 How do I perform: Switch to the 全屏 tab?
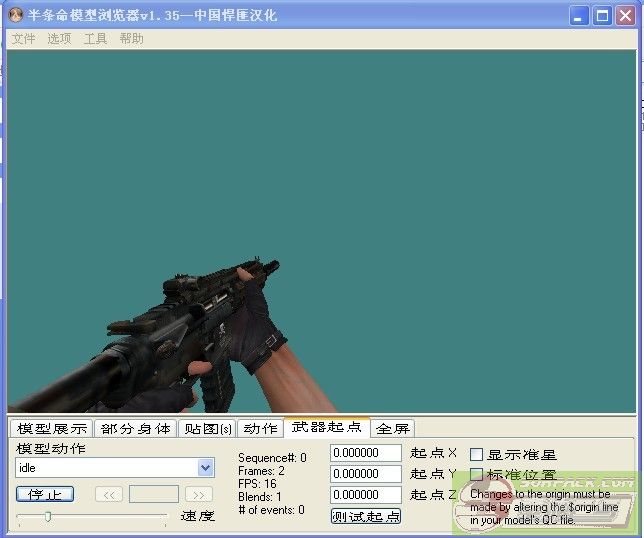click(393, 428)
